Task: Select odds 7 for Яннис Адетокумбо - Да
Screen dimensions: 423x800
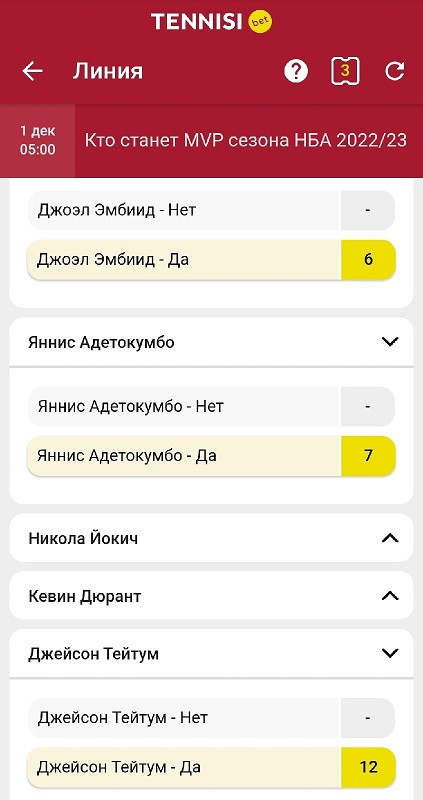Action: pyautogui.click(x=368, y=456)
